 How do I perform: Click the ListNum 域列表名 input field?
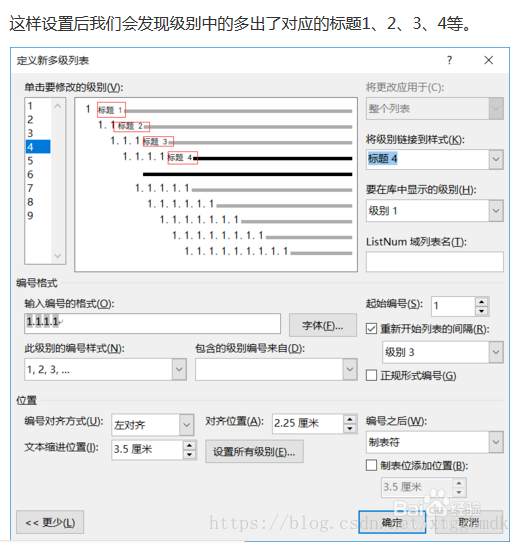pyautogui.click(x=434, y=261)
